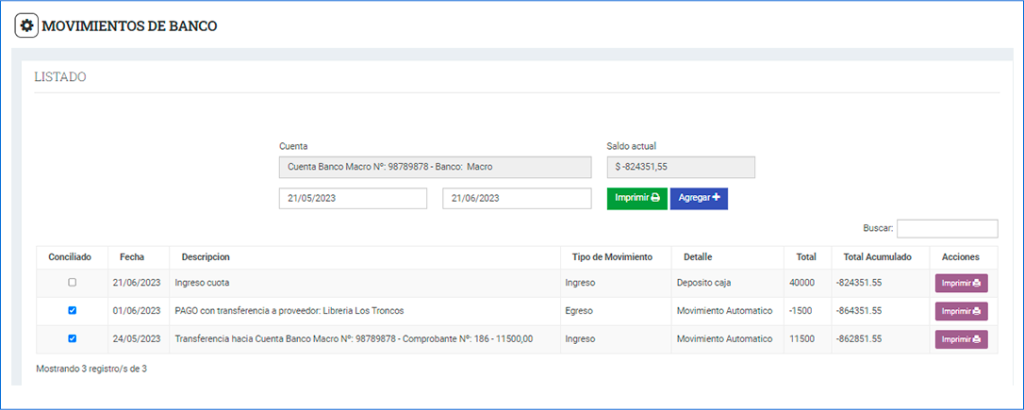Uncheck Conciliado for the 24/05/2023 movement
Image resolution: width=1024 pixels, height=410 pixels.
72,339
